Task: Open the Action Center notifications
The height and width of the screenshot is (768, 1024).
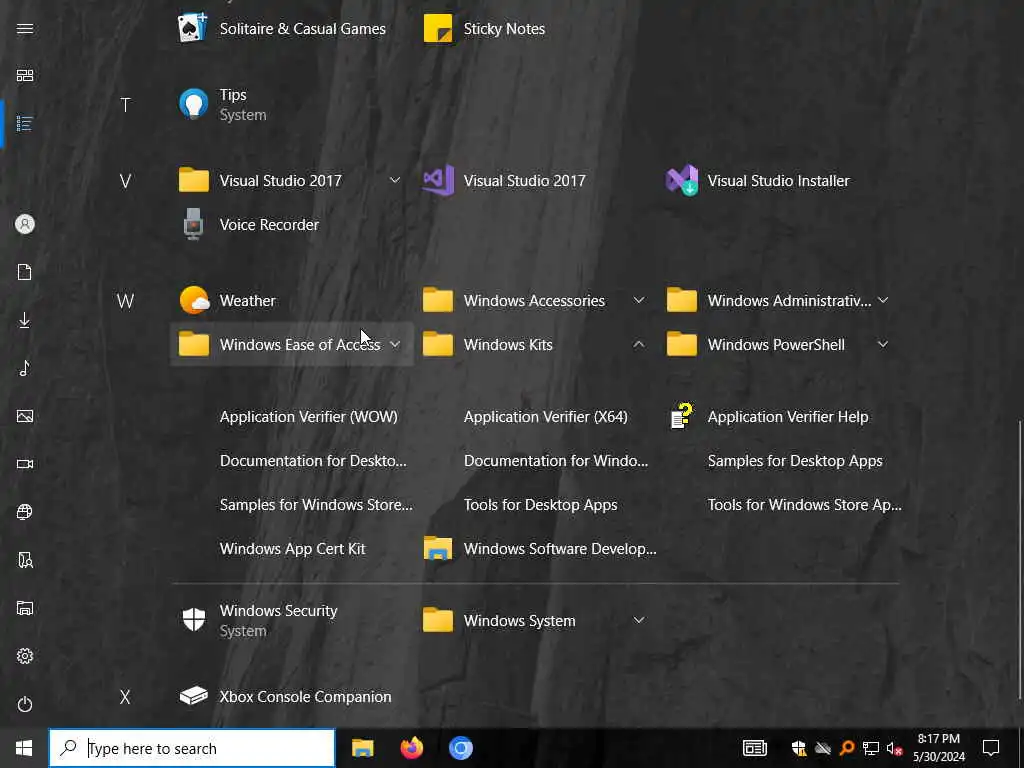Action: pos(991,748)
